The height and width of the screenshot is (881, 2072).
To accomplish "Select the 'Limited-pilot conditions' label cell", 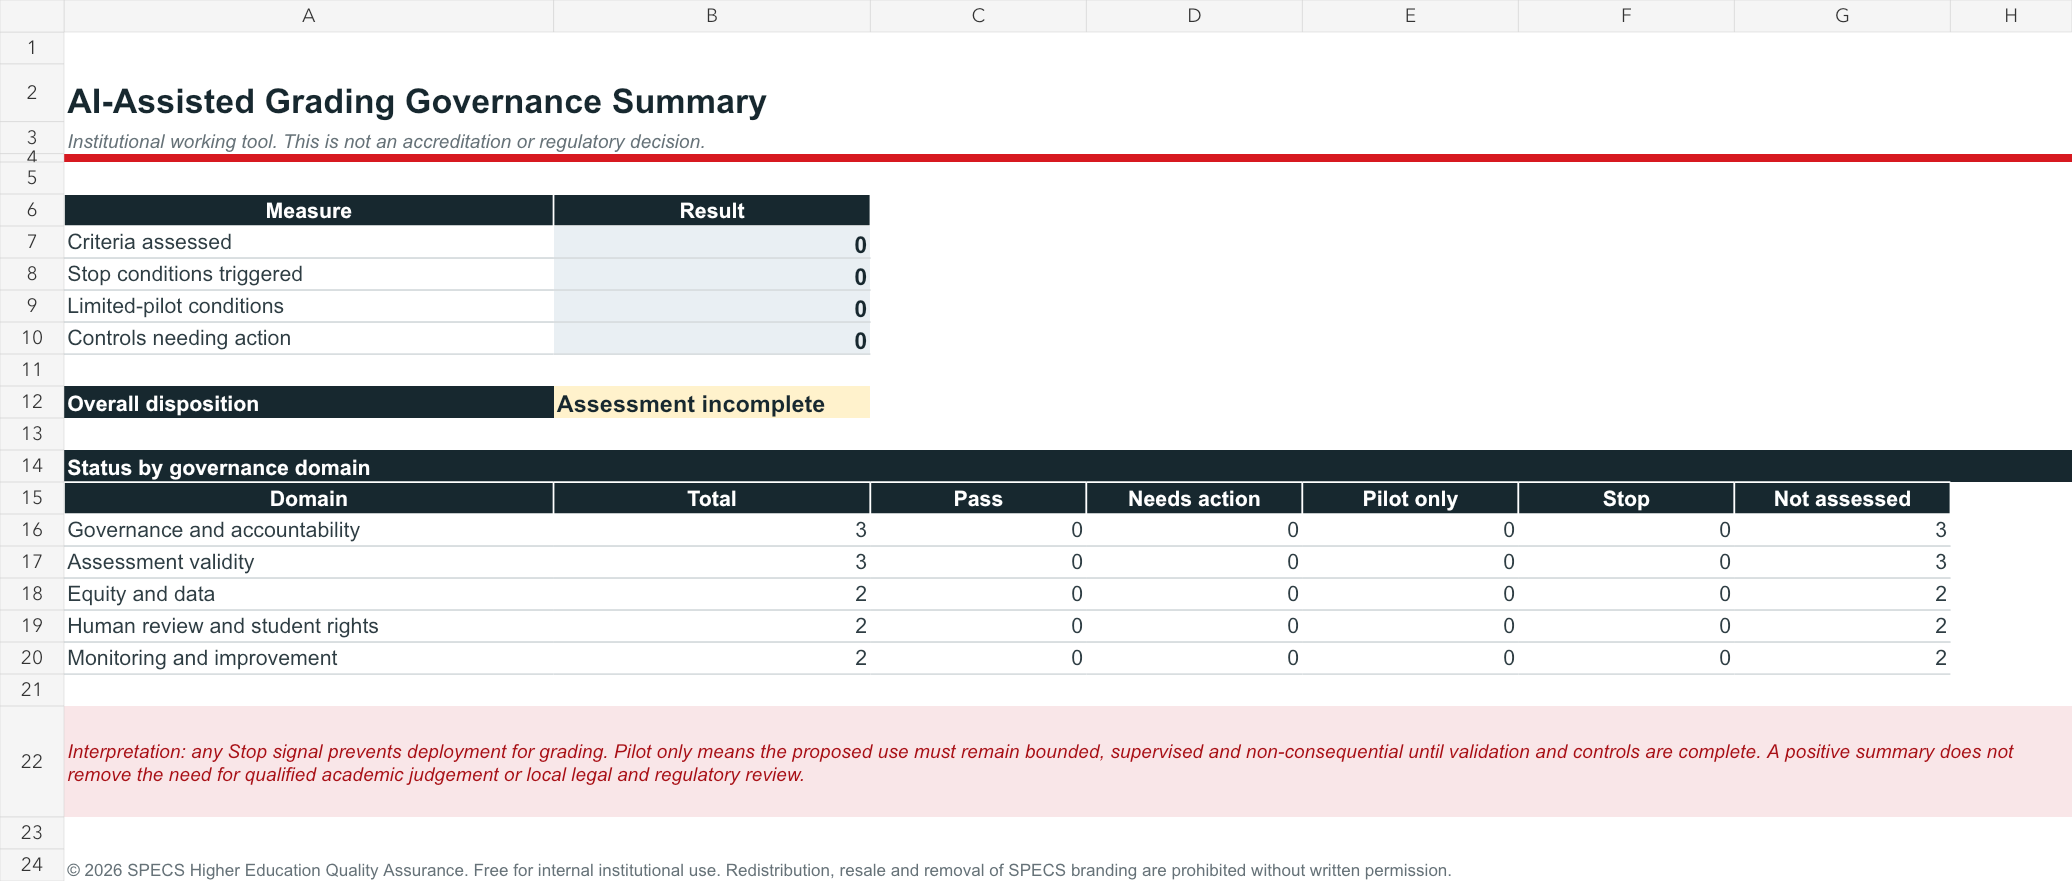I will [x=309, y=306].
